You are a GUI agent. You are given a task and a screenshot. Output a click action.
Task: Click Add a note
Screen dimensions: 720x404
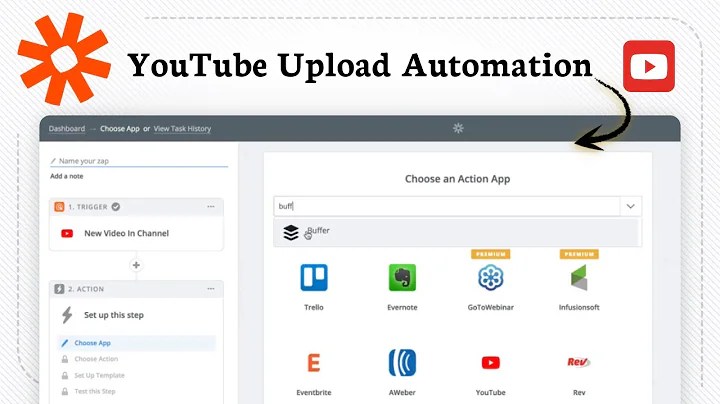point(67,176)
